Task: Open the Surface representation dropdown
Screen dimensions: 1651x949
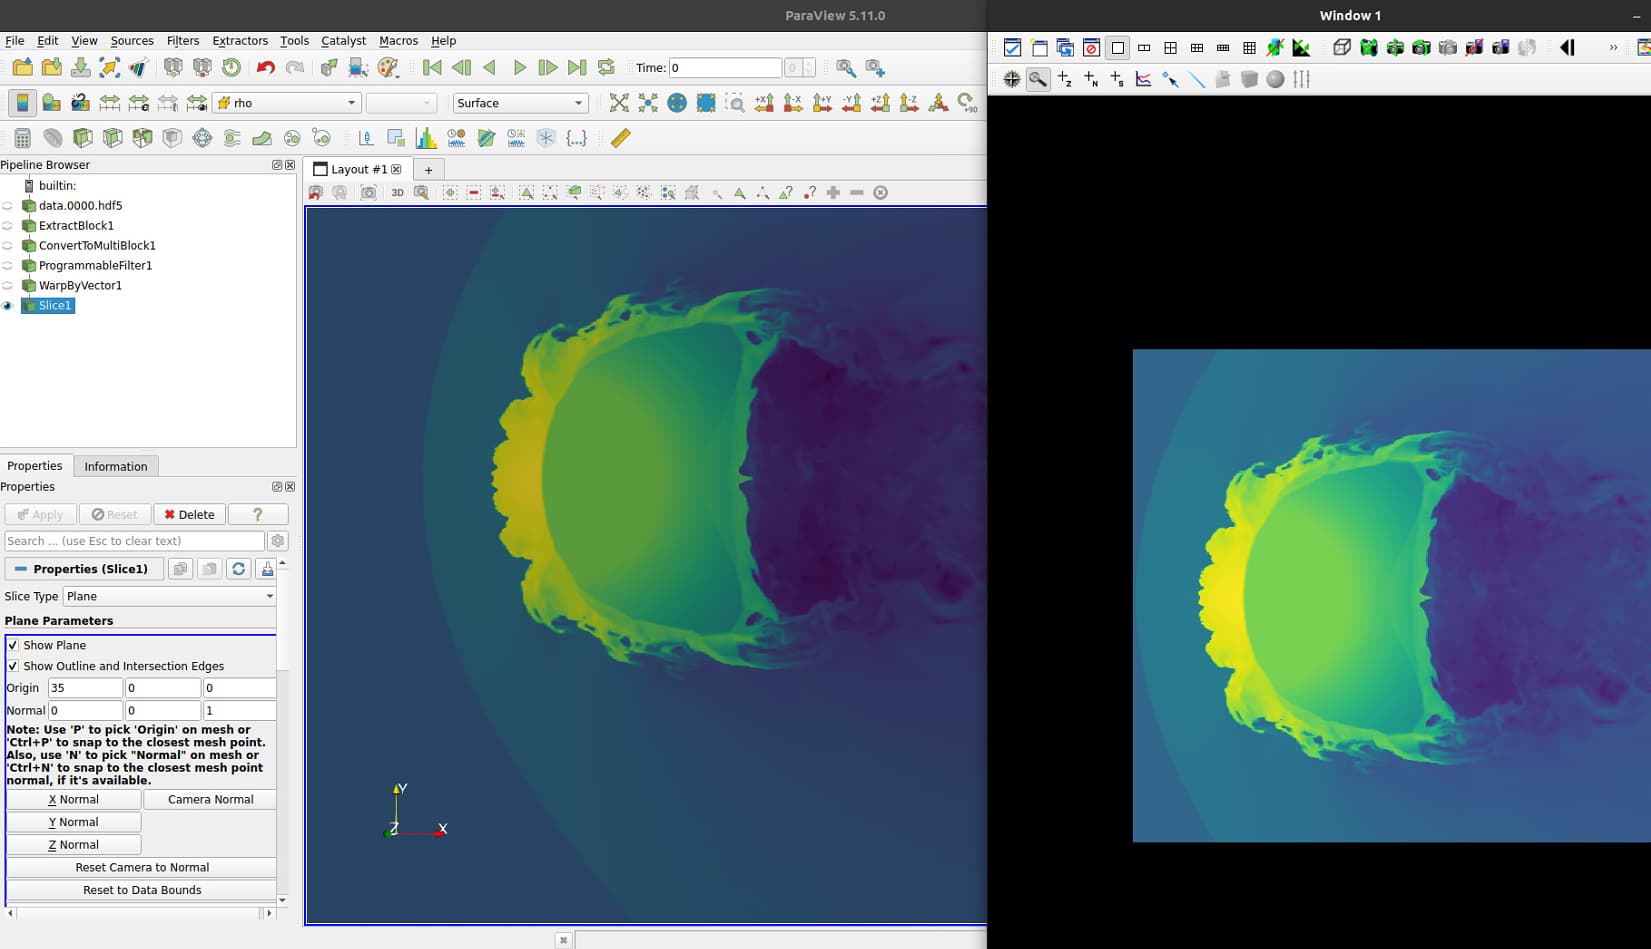Action: (x=520, y=103)
